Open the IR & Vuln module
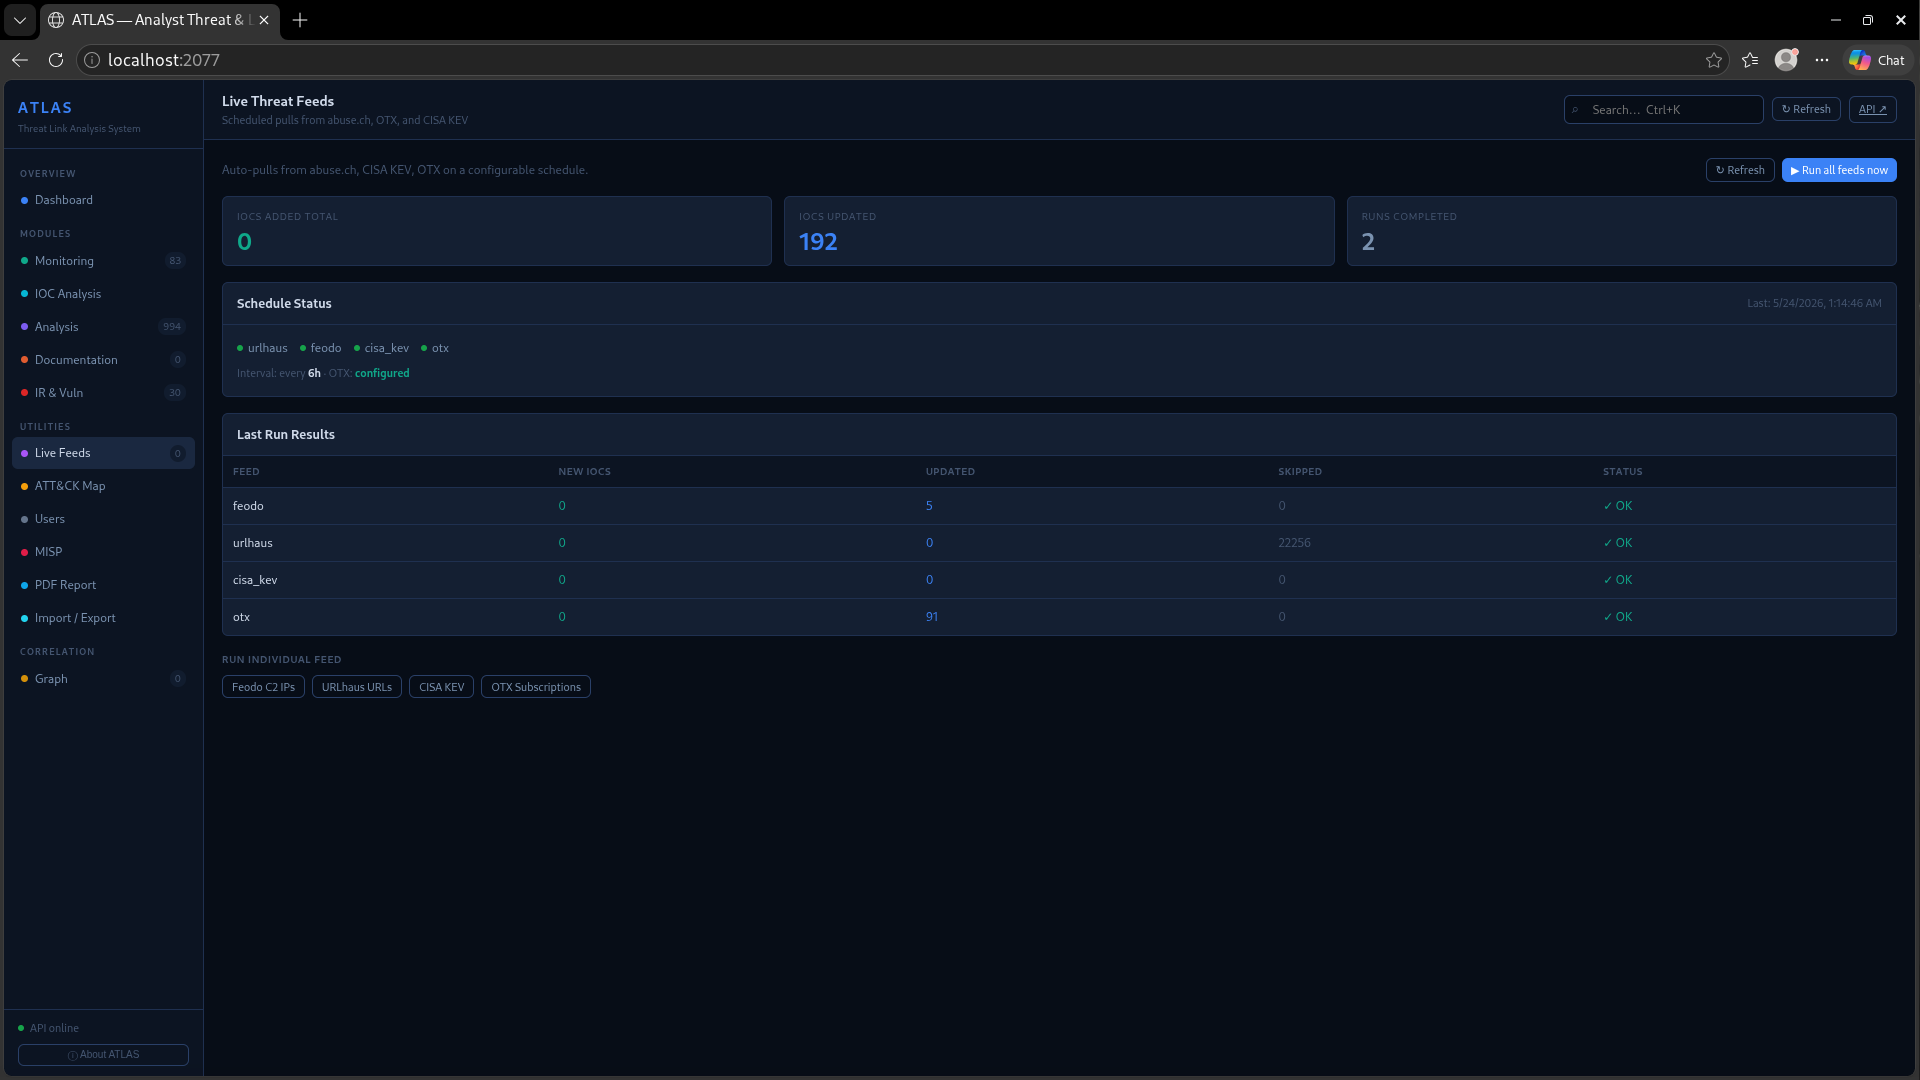 click(x=103, y=393)
